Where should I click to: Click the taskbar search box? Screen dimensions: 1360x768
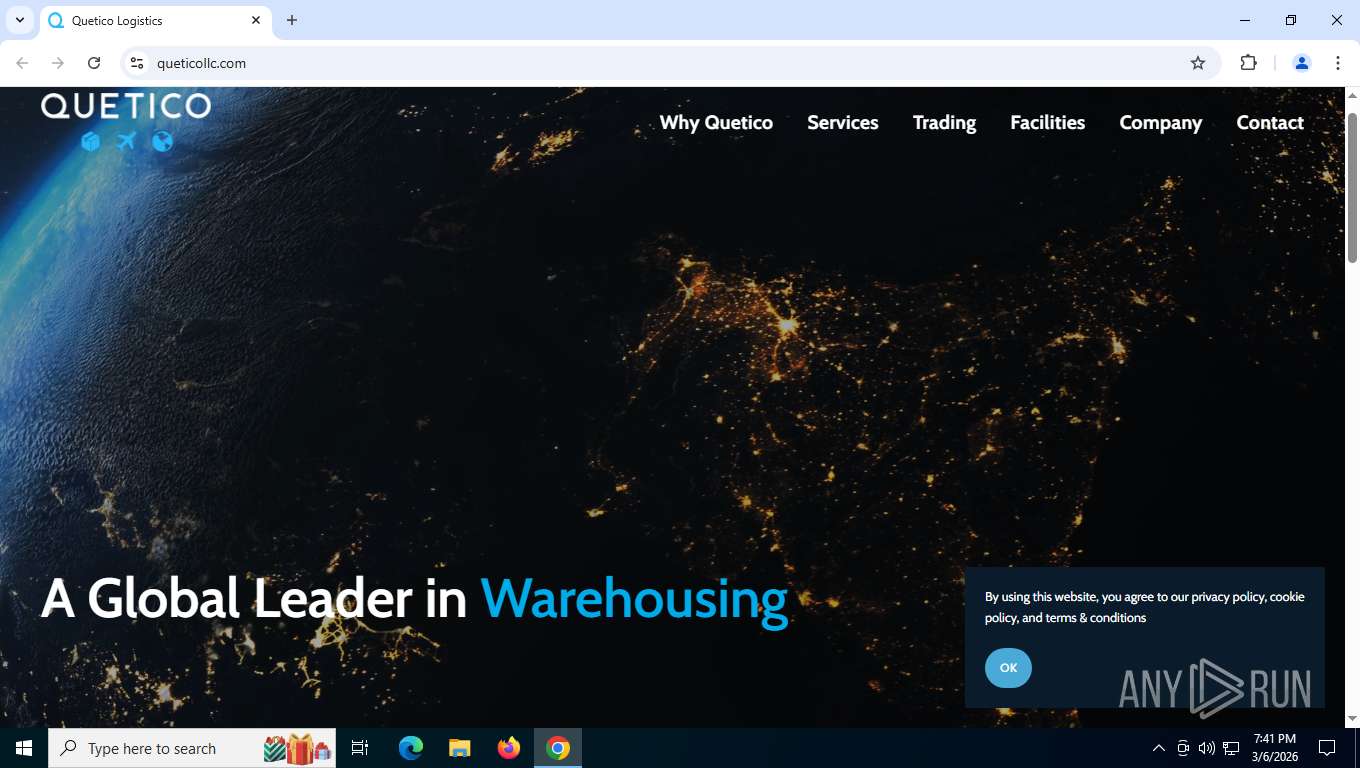point(192,748)
